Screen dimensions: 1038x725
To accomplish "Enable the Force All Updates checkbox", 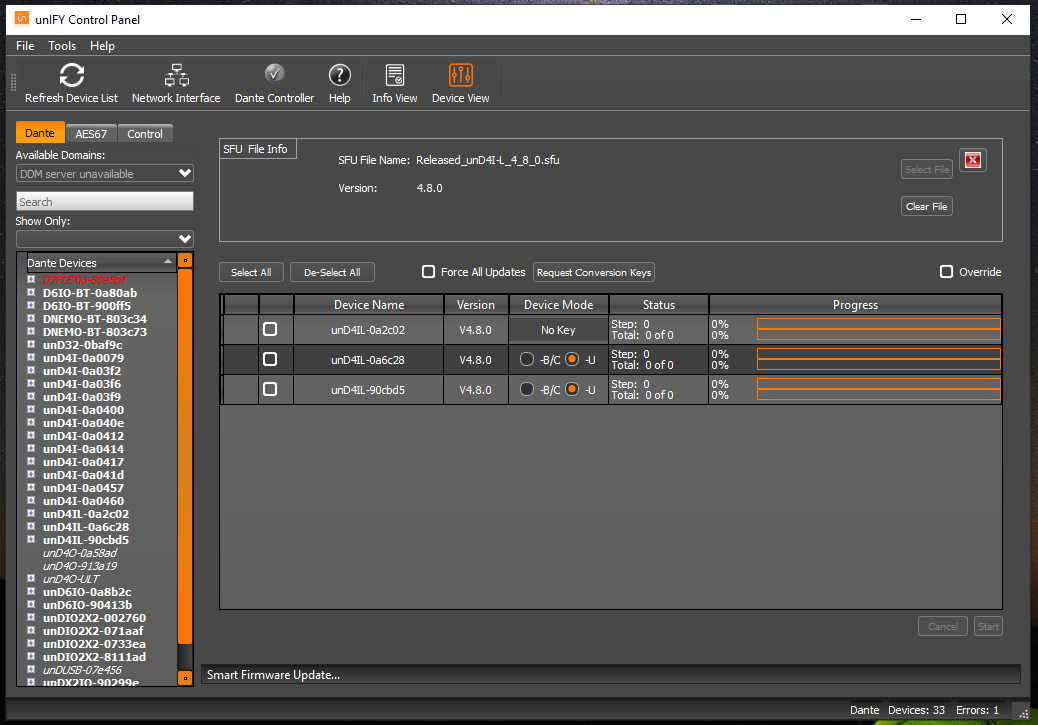I will pos(429,272).
